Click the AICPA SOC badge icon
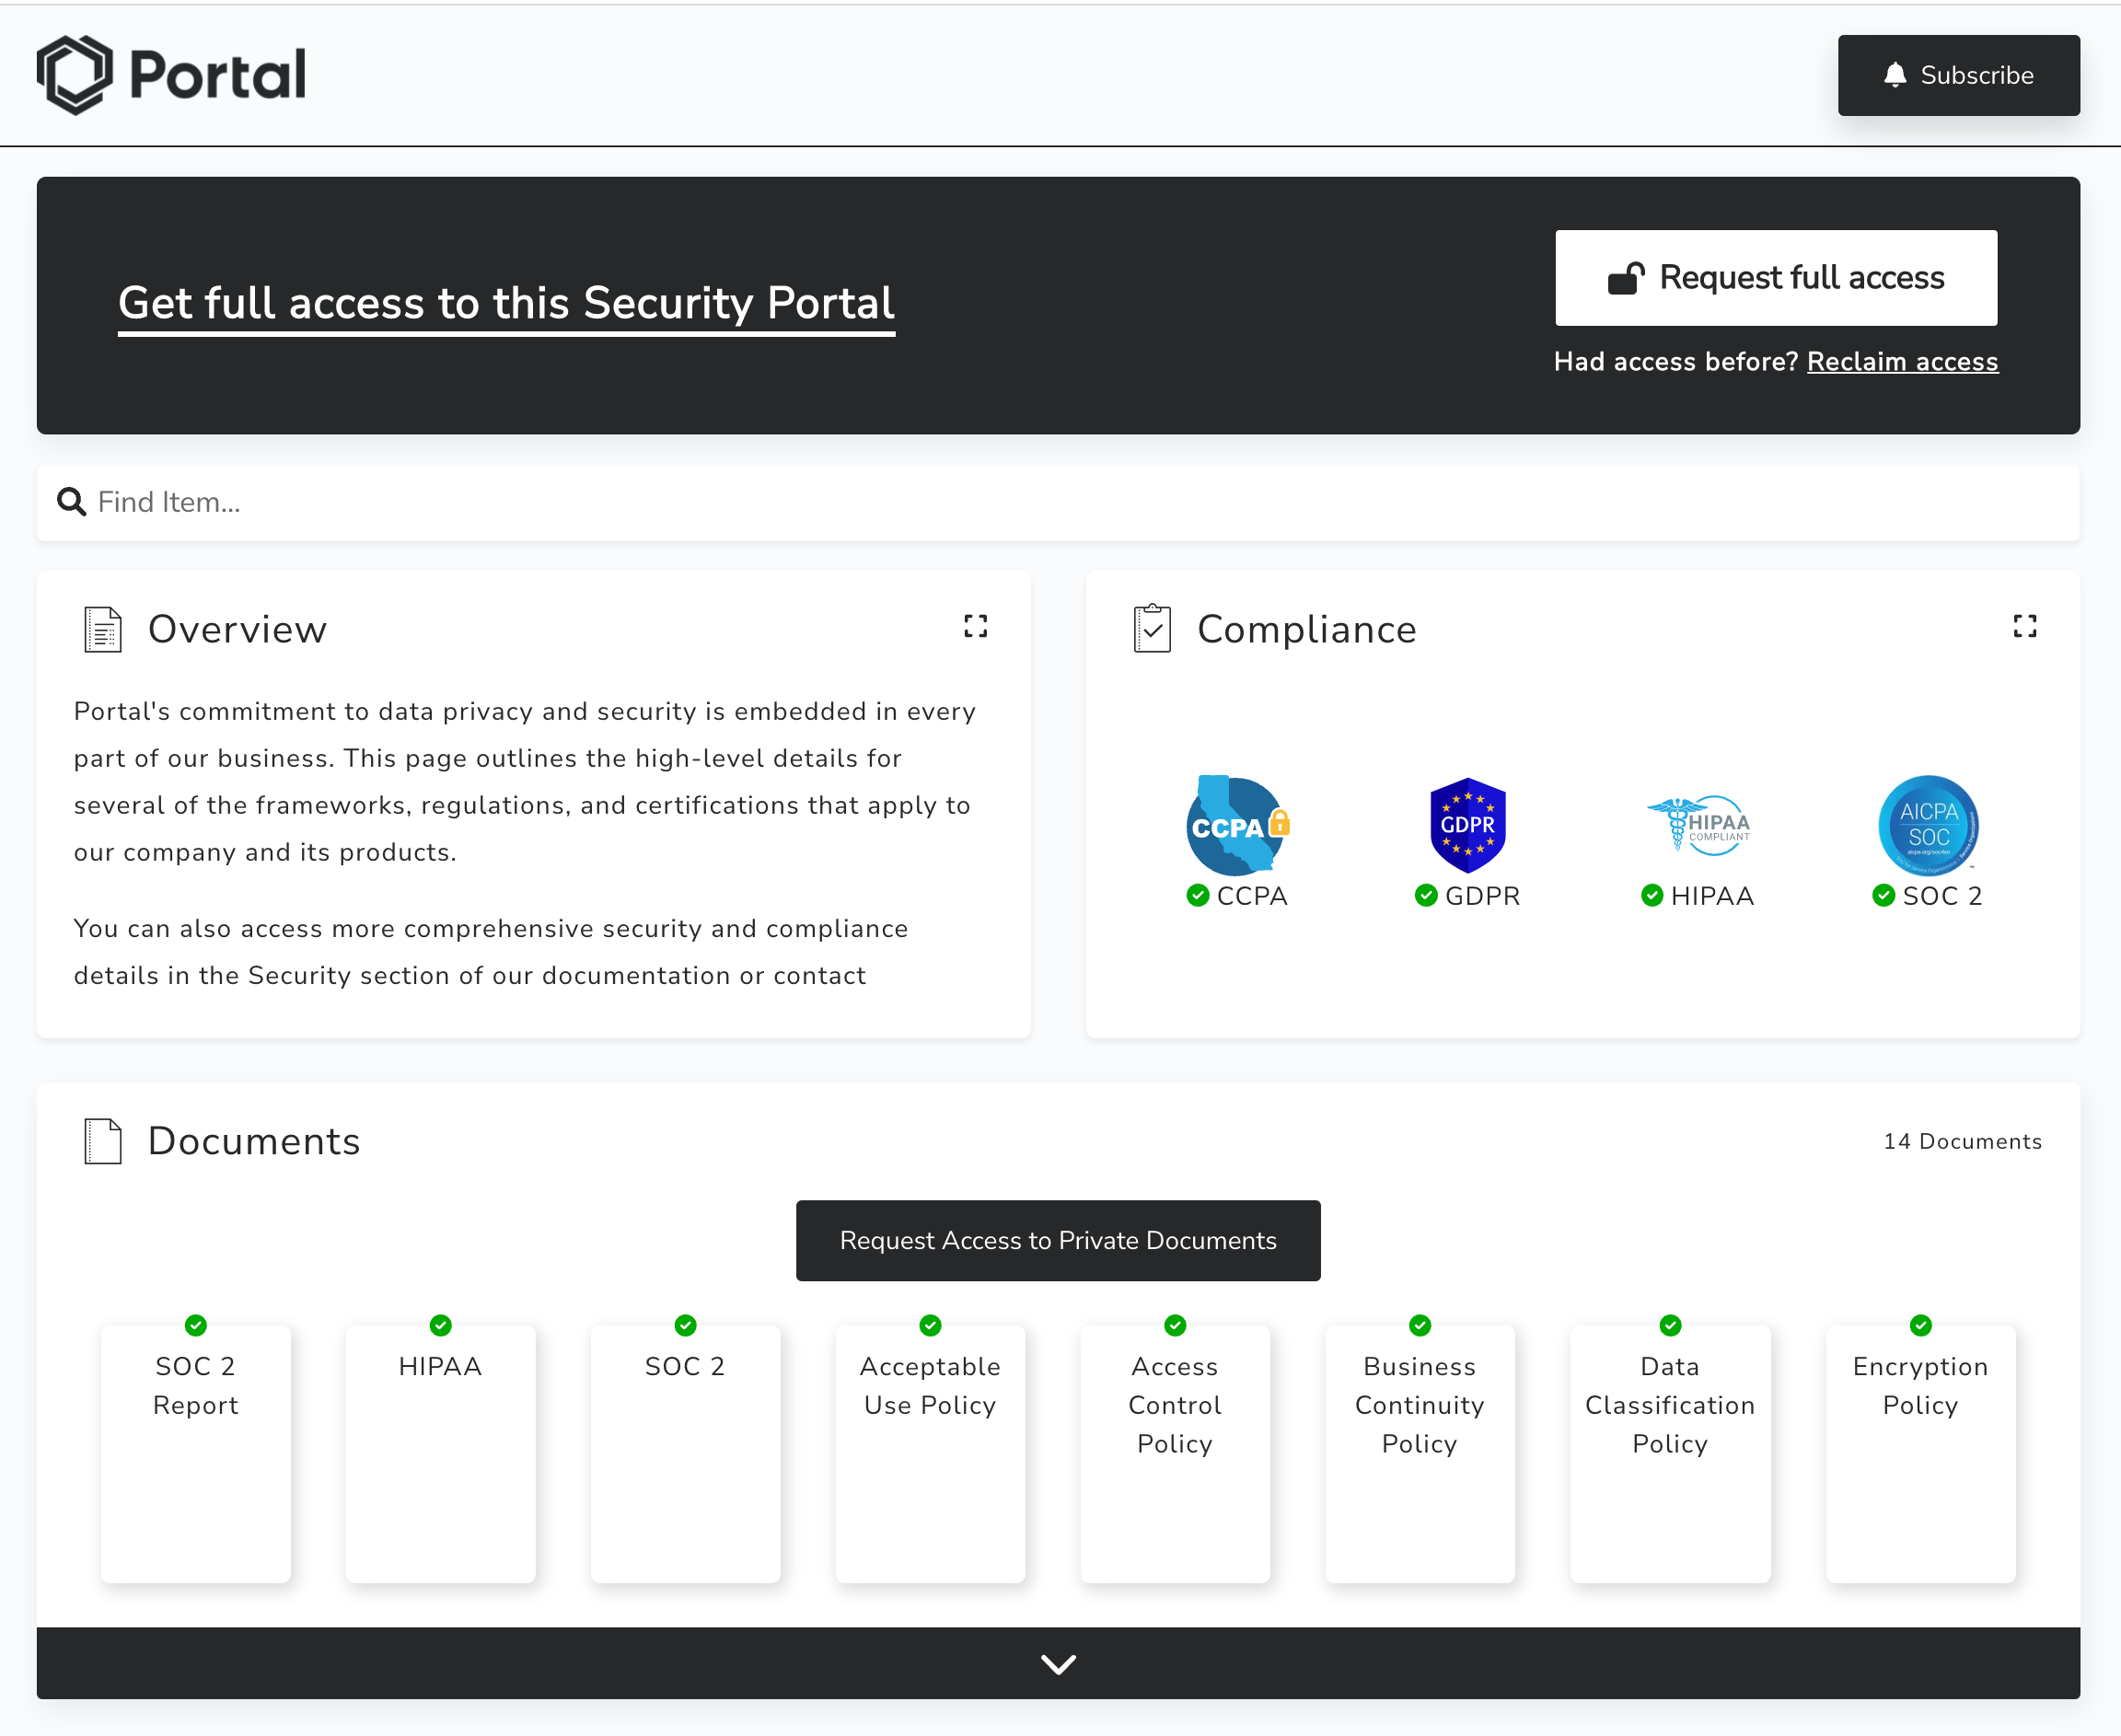 (1927, 825)
